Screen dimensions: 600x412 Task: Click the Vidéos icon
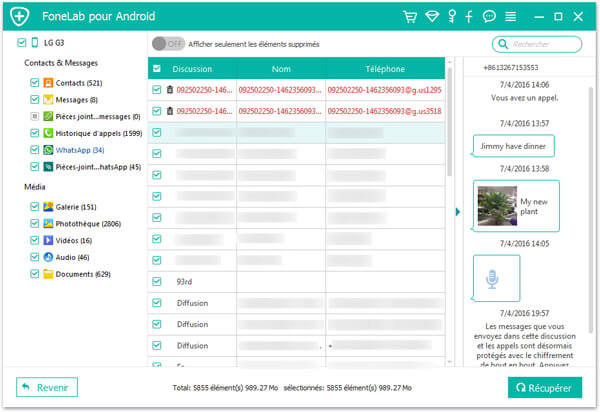coord(48,240)
